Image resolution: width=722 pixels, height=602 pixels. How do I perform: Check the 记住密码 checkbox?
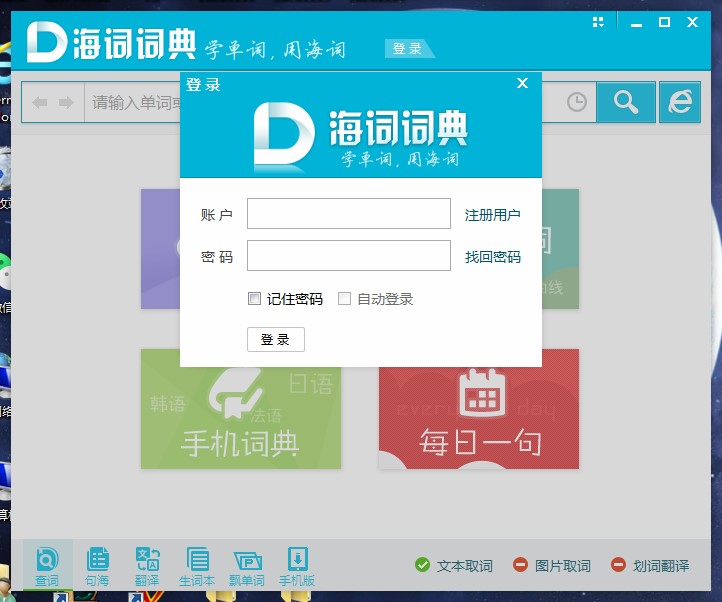pyautogui.click(x=254, y=298)
